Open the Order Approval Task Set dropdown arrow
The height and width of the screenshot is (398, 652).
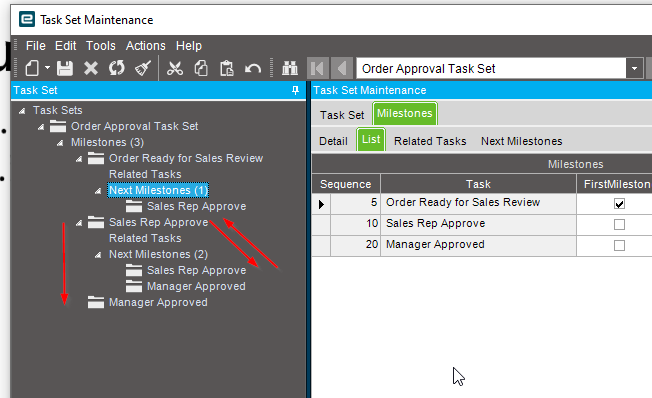click(x=635, y=68)
